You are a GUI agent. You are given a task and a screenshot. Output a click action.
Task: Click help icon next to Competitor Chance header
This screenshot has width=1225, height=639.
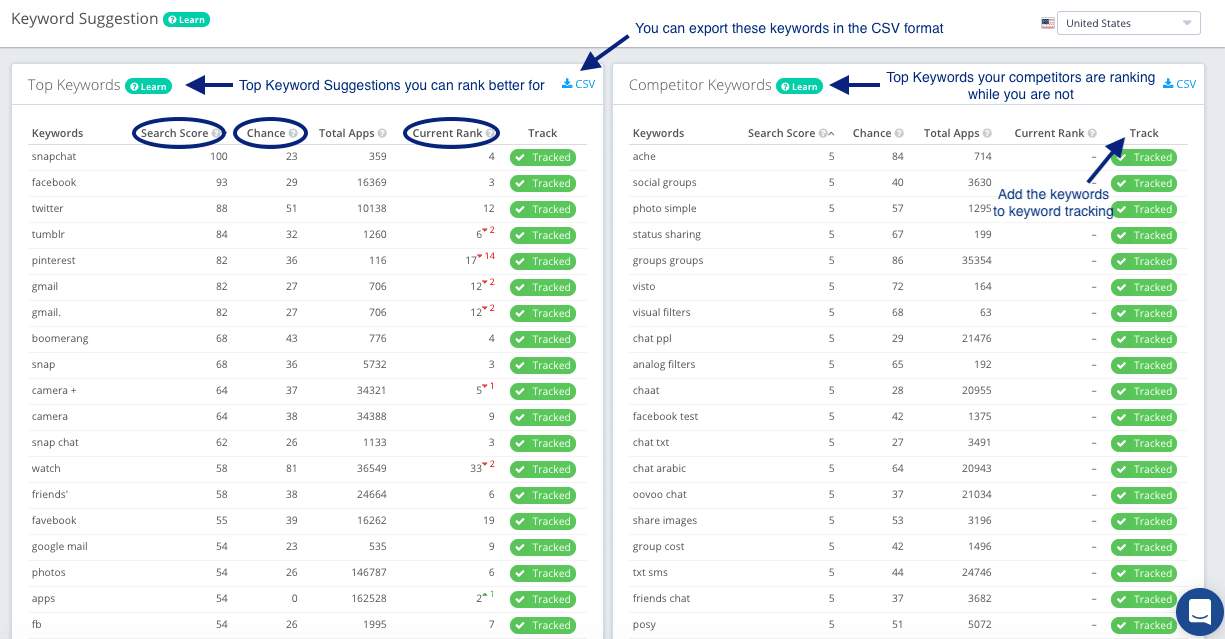coord(899,133)
